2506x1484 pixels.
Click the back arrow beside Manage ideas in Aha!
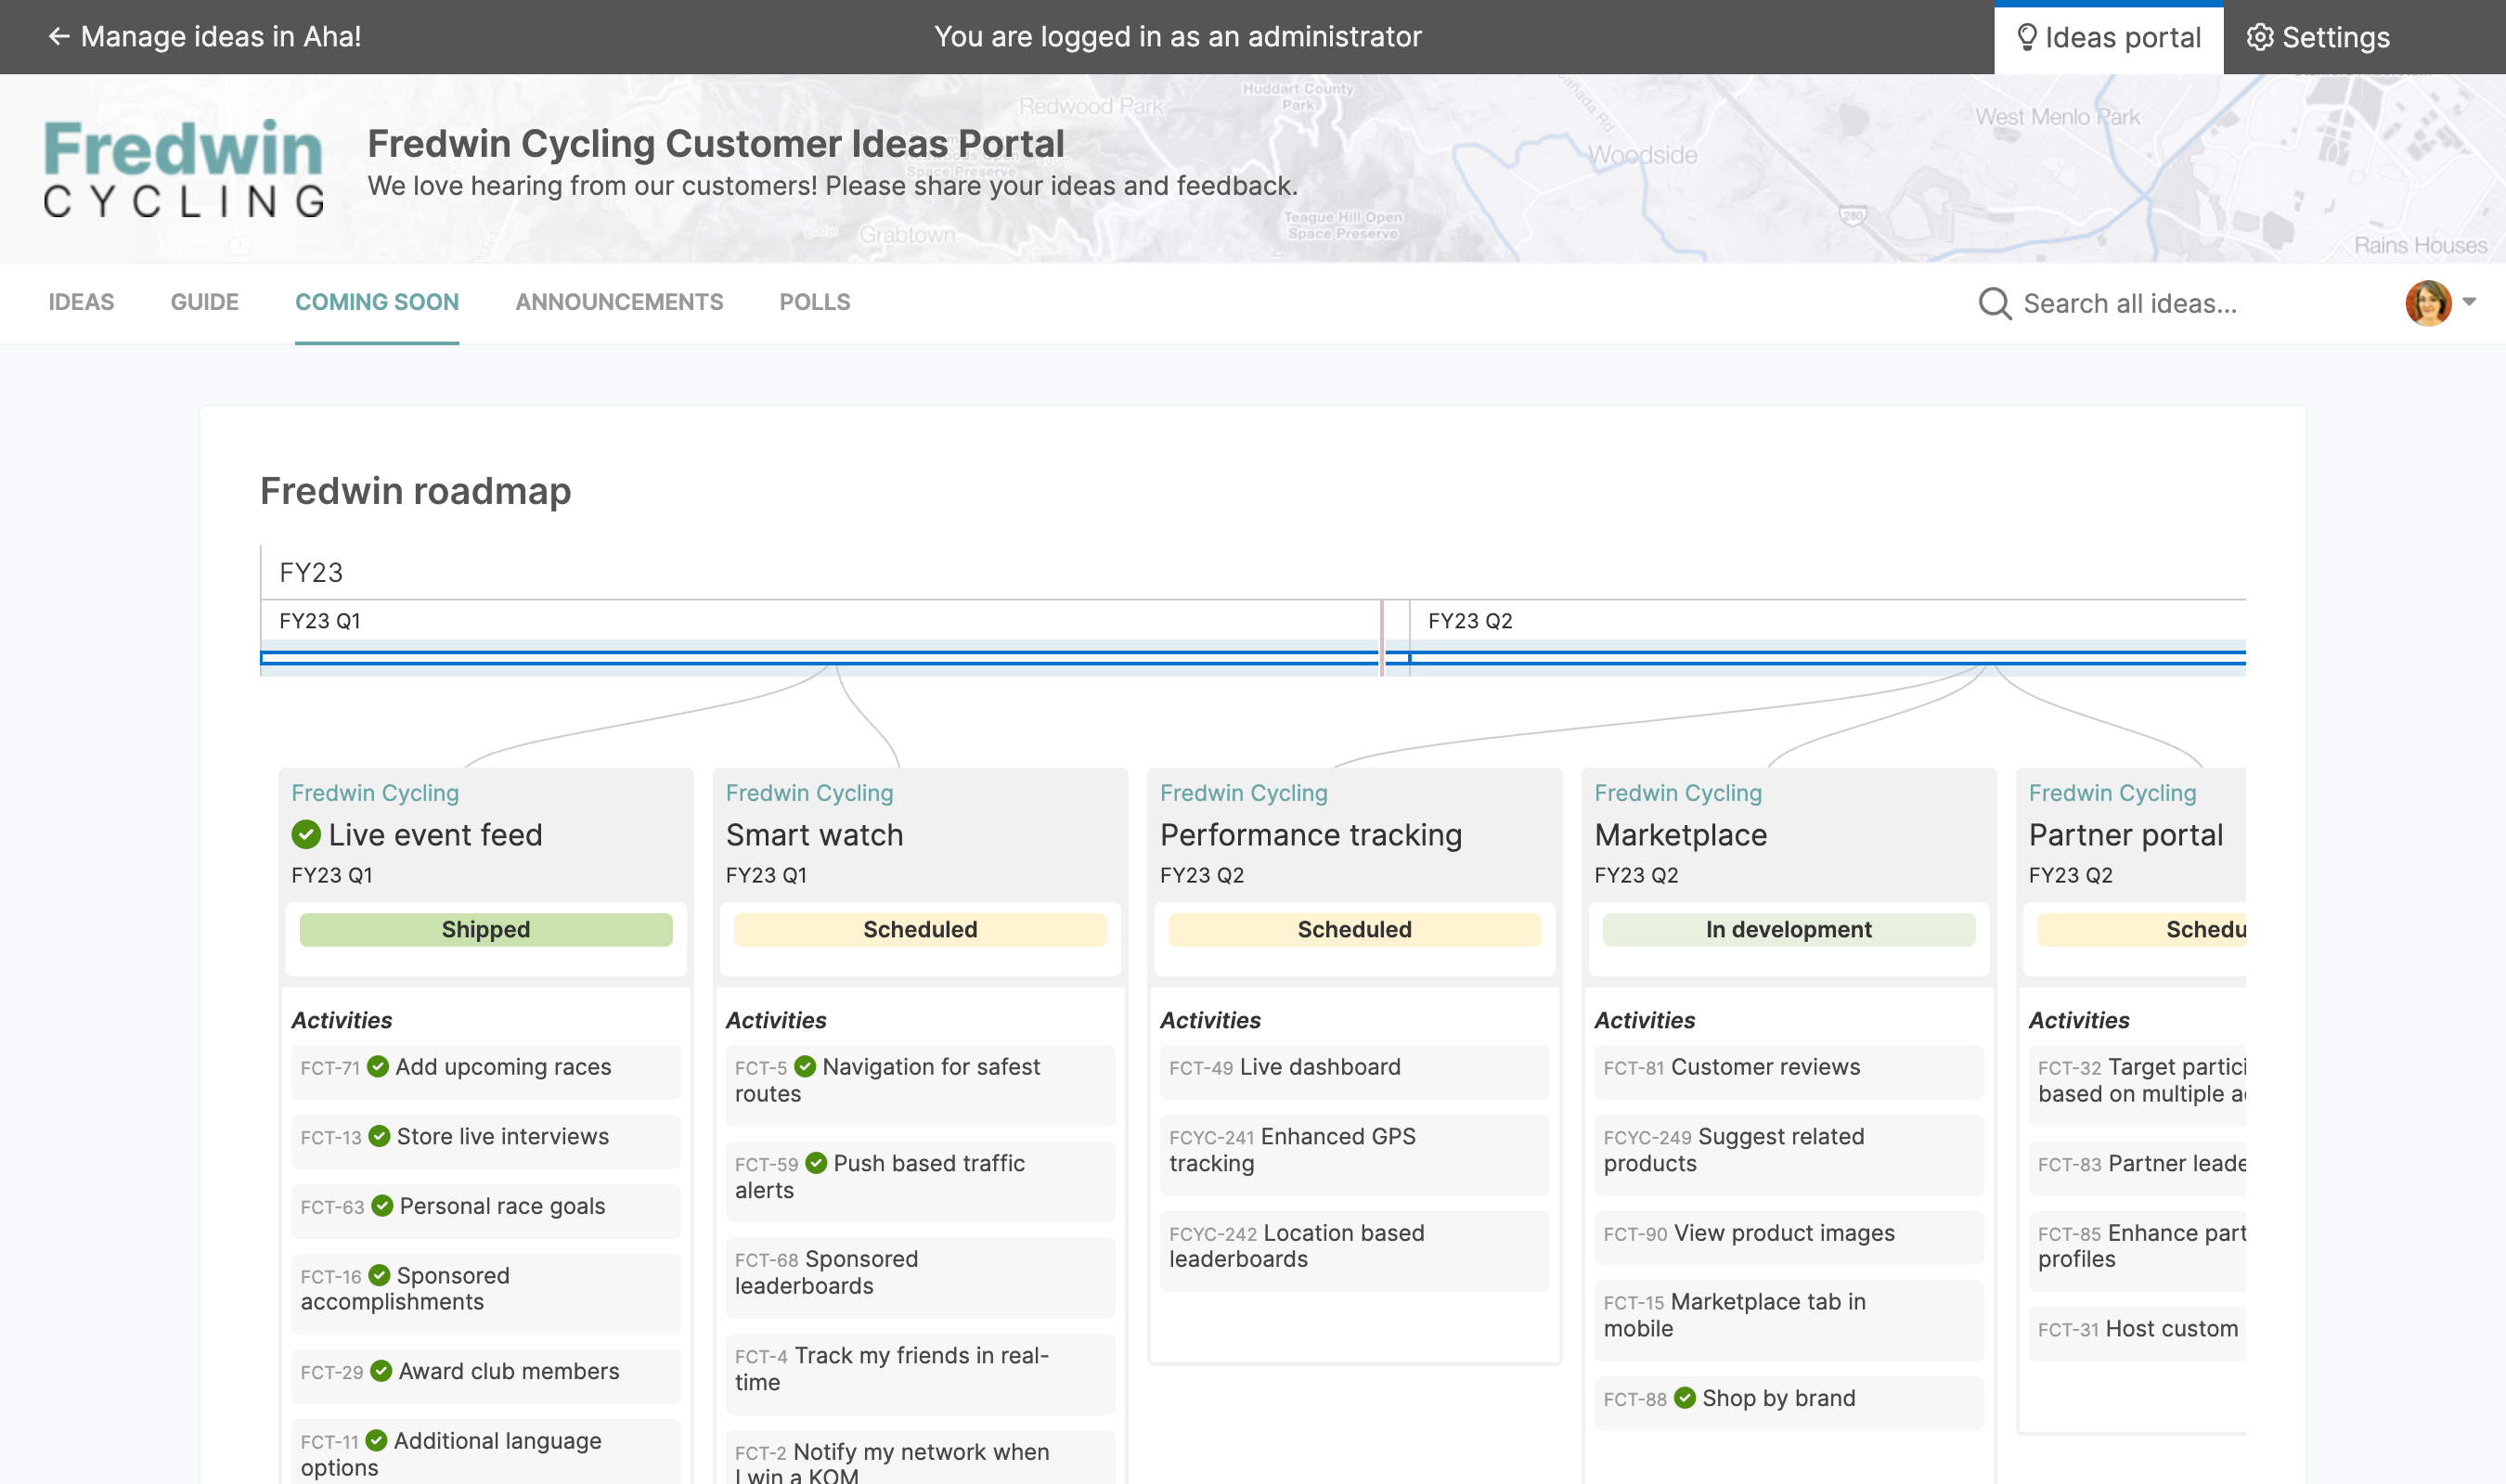click(x=60, y=37)
